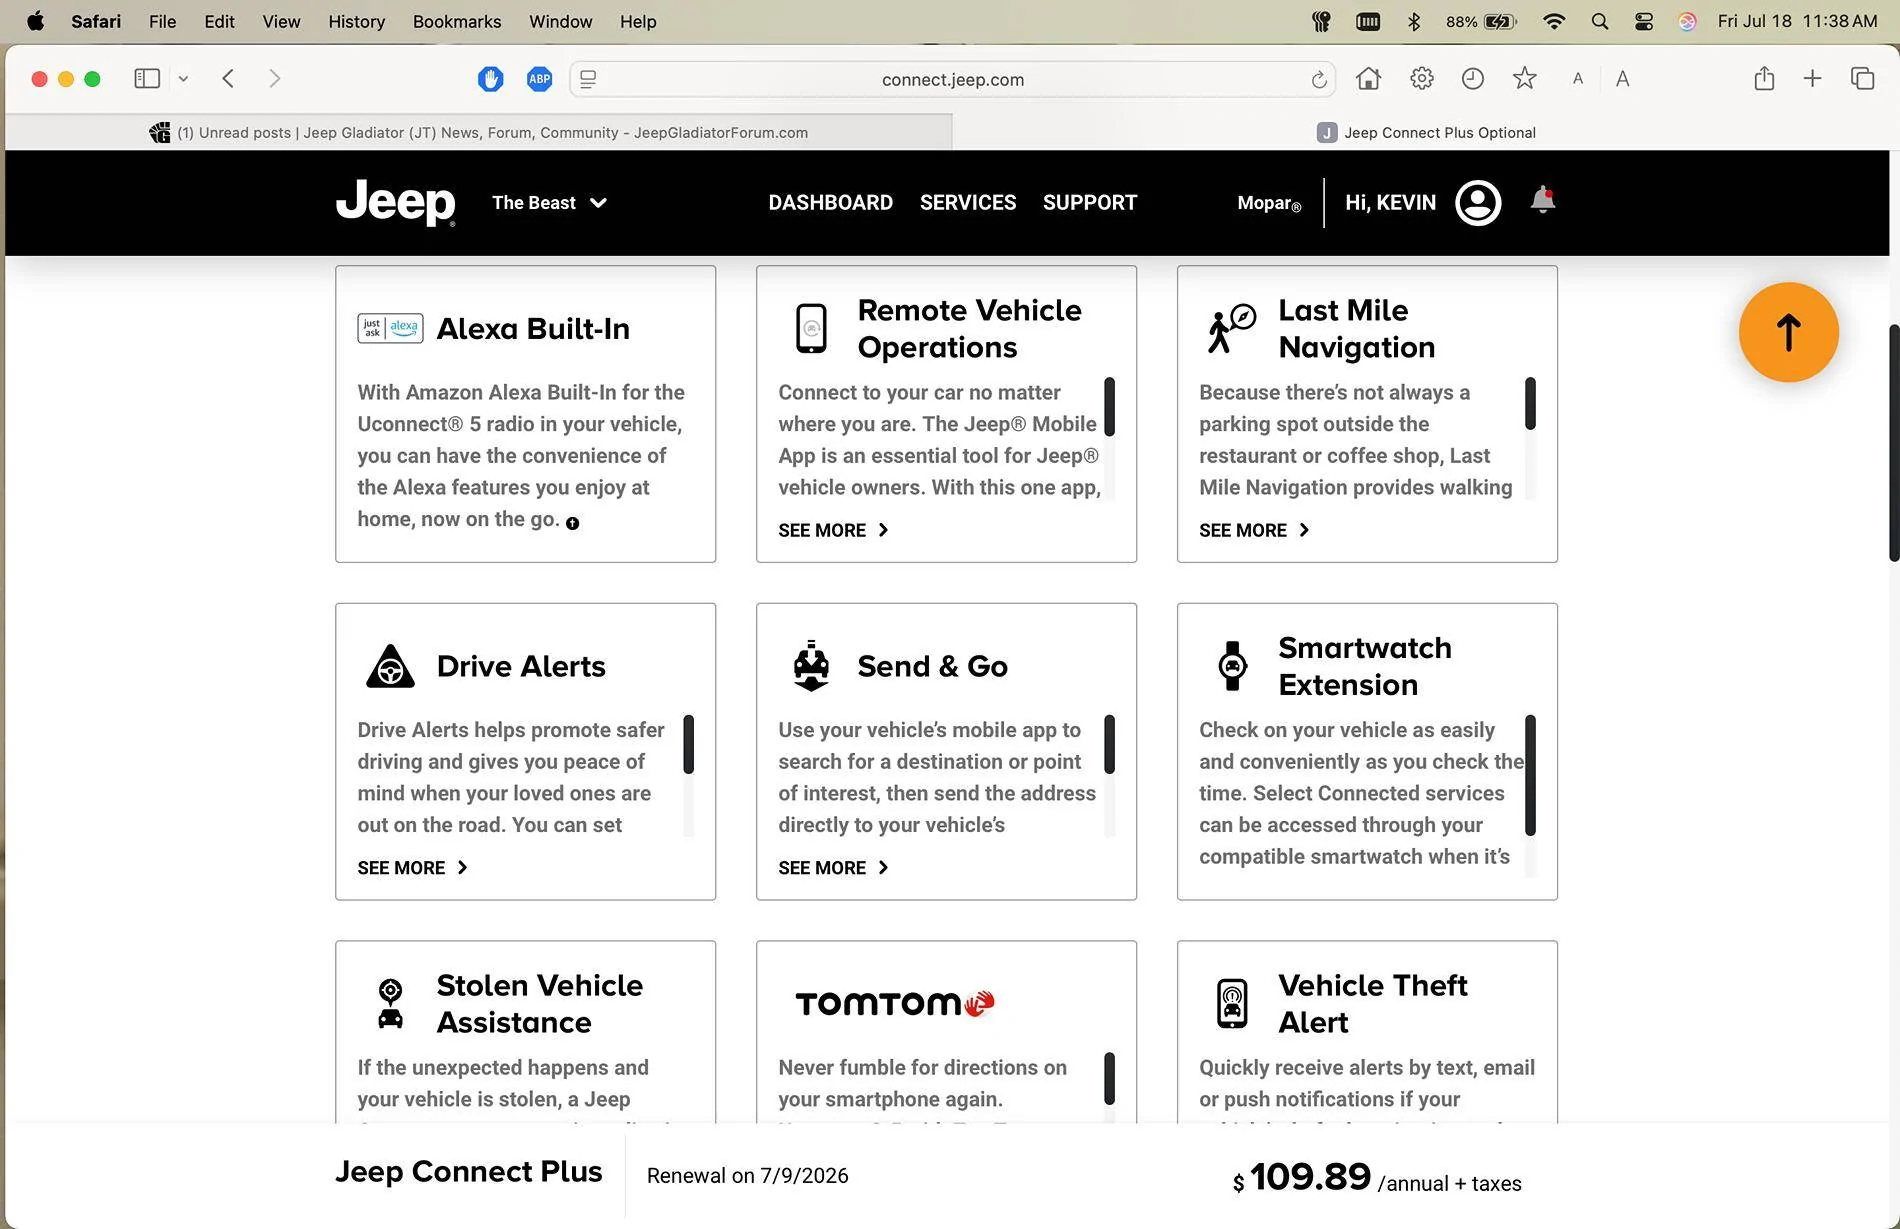Click the Drive Alerts steering wheel icon
The height and width of the screenshot is (1229, 1900).
390,666
